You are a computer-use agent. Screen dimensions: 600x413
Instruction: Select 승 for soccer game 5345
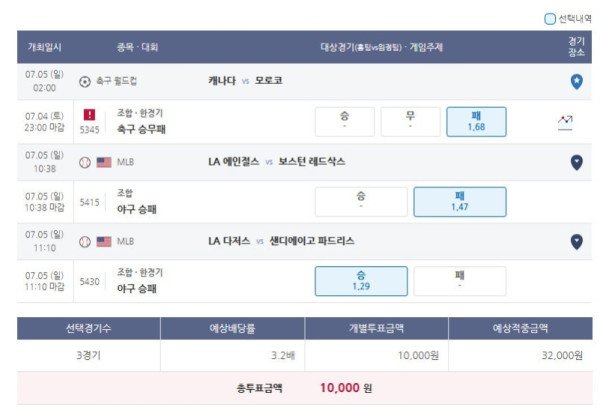[344, 122]
